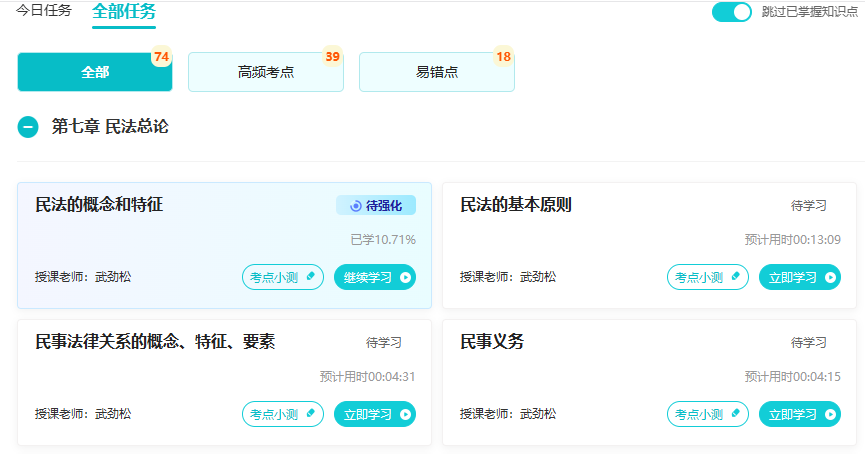The image size is (865, 454).
Task: Click 继续学习 for 民法的概念和特征
Action: click(375, 277)
